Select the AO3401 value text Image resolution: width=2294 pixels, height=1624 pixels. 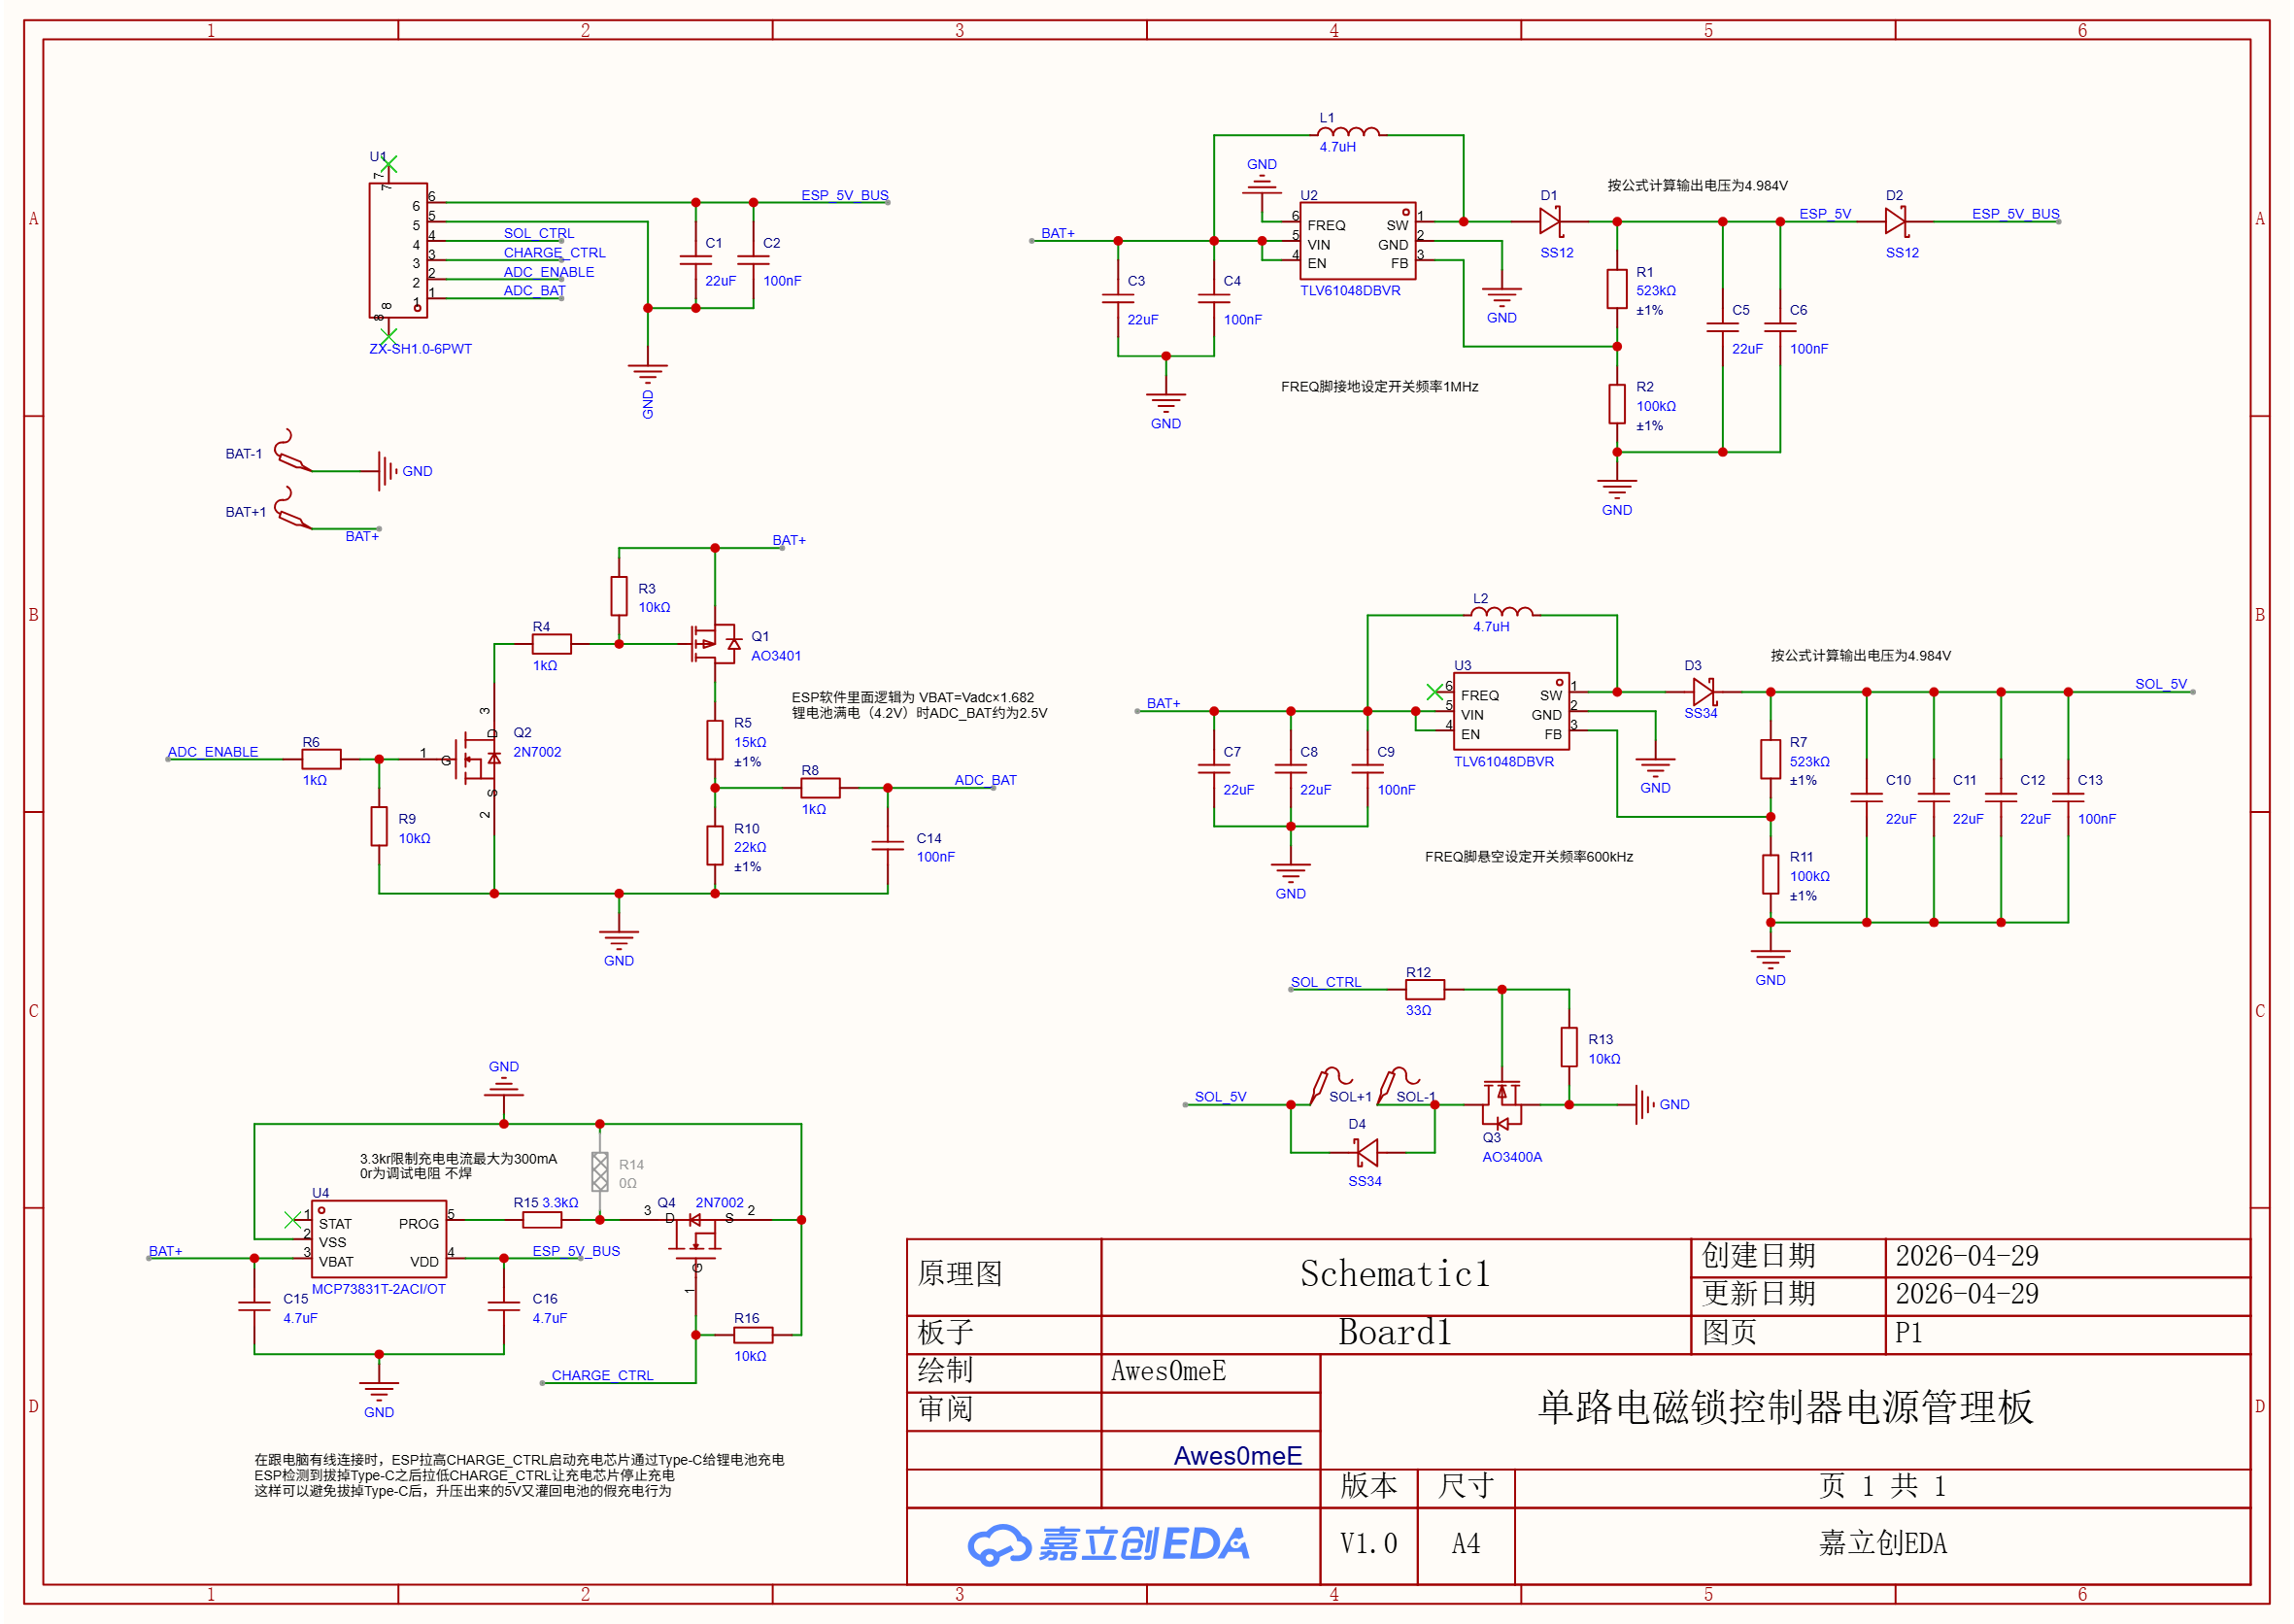pyautogui.click(x=776, y=656)
